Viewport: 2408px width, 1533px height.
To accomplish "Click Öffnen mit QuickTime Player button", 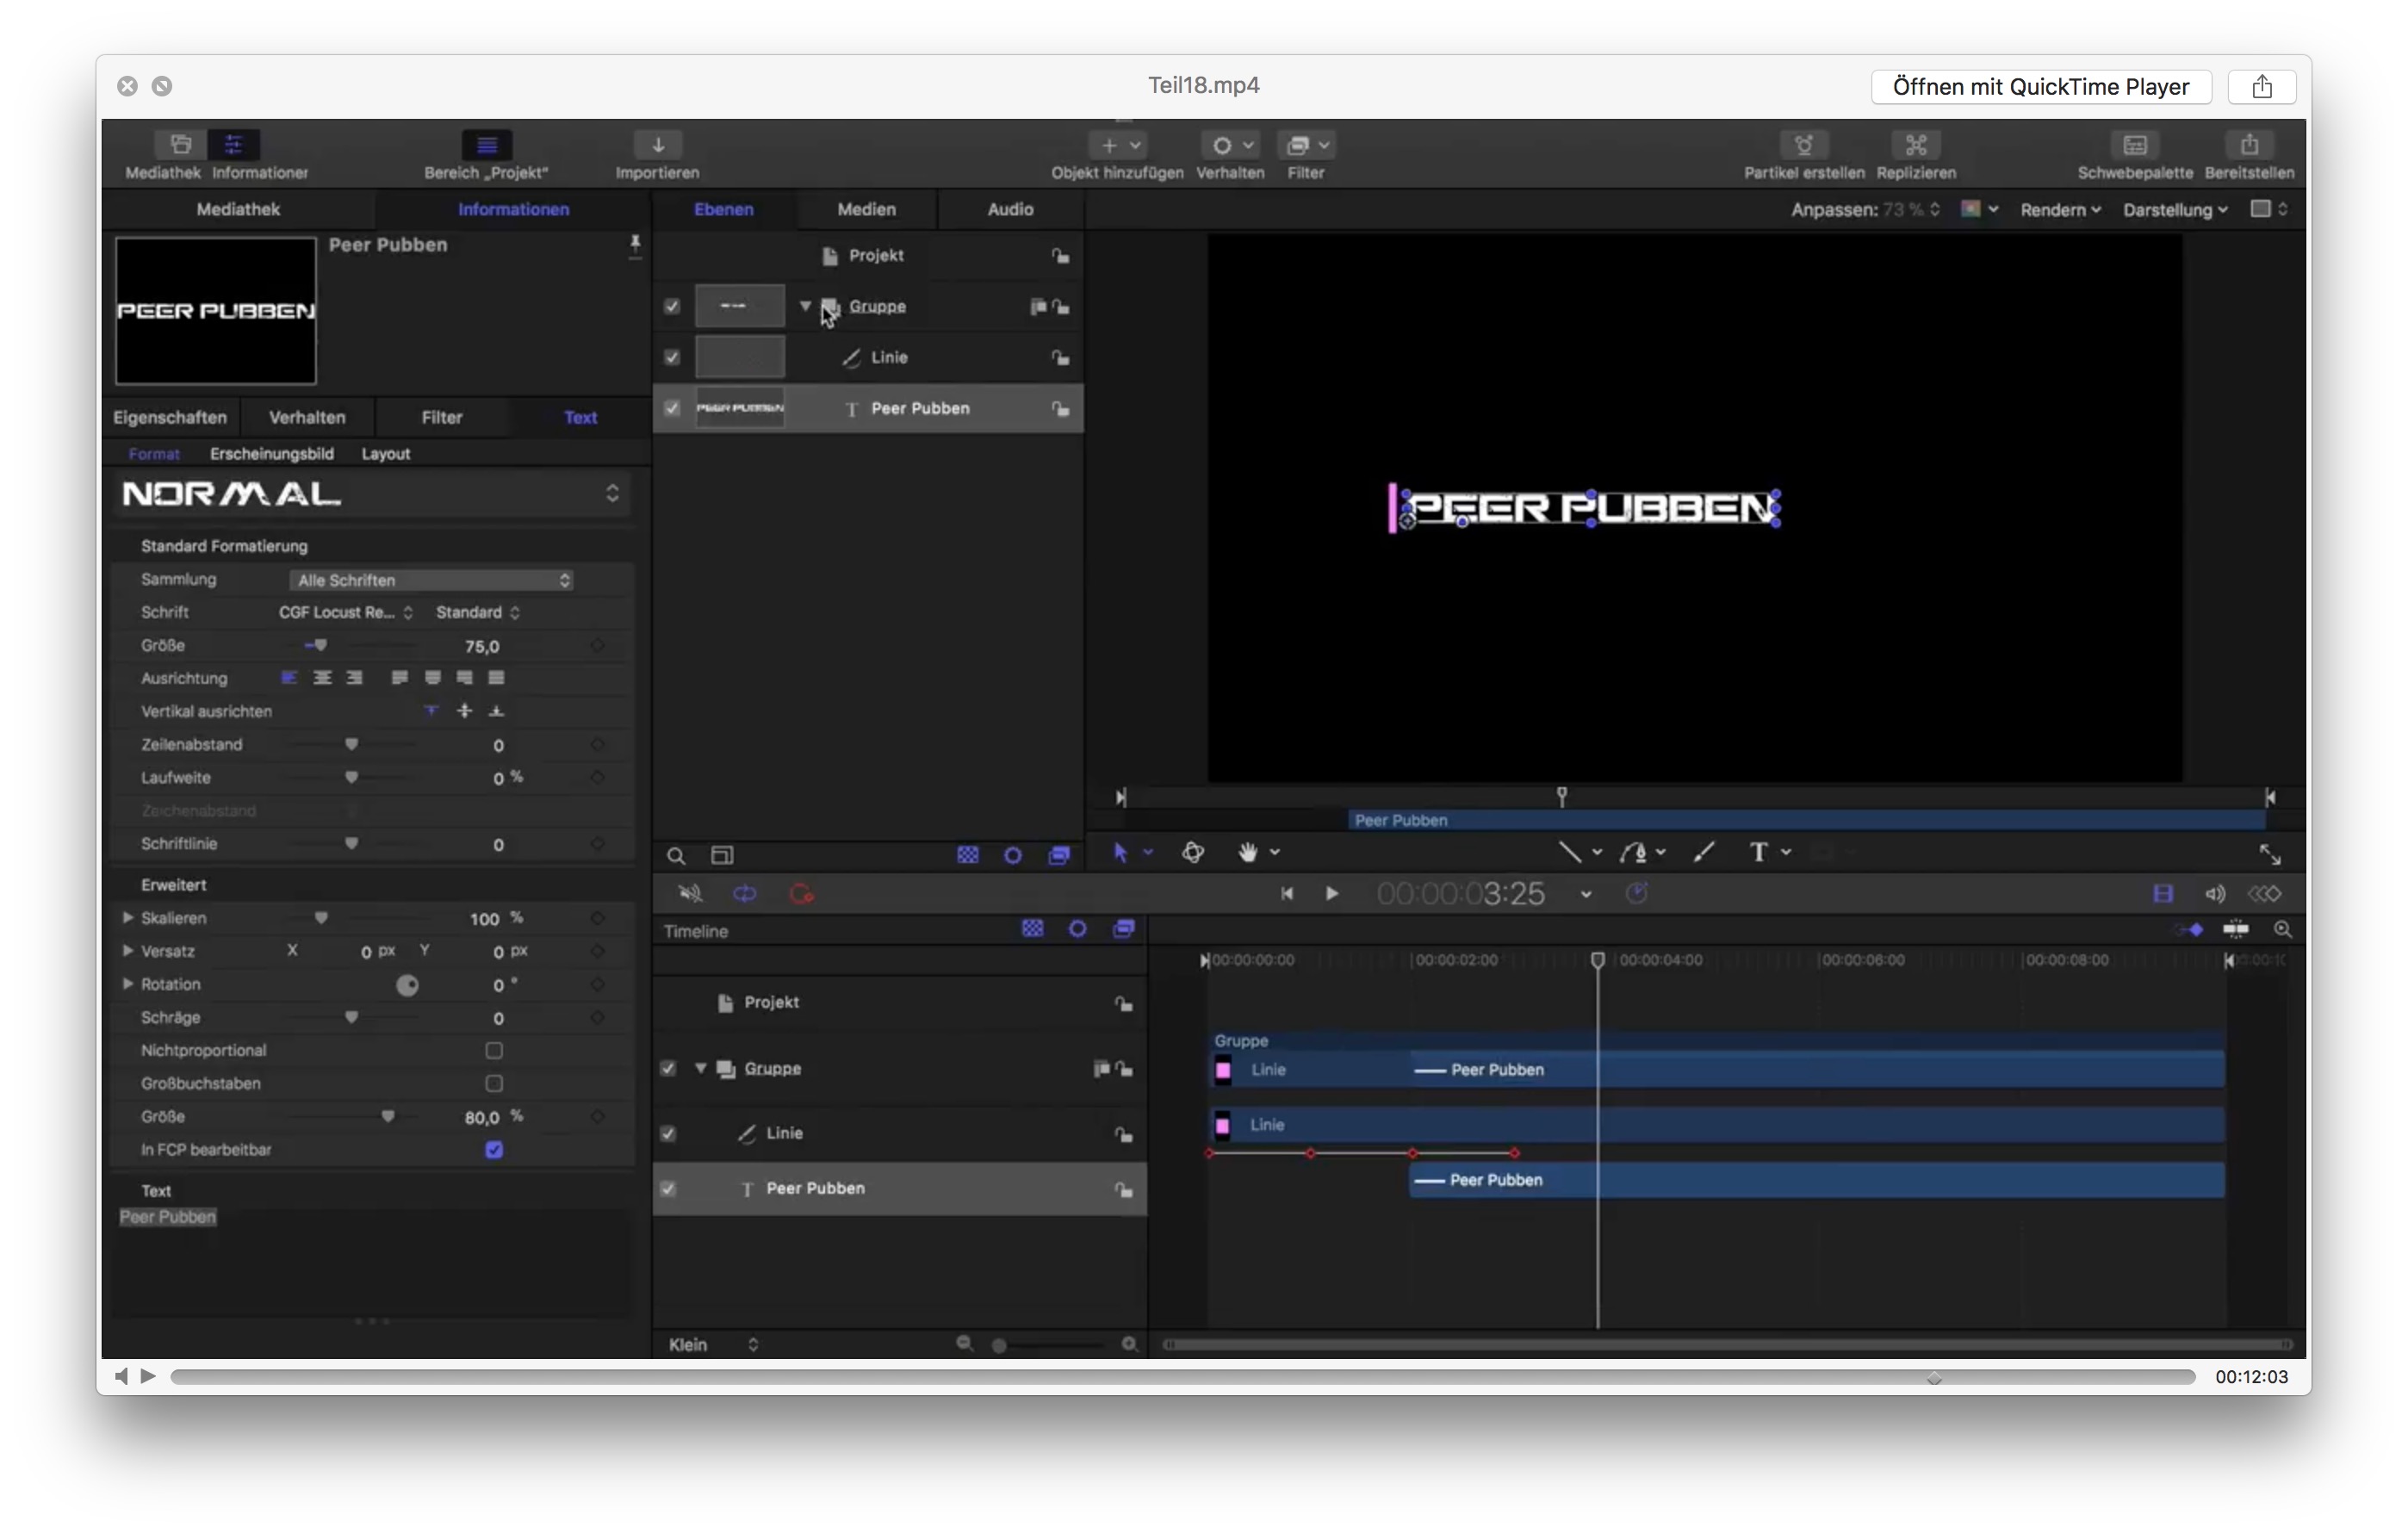I will pos(2040,87).
